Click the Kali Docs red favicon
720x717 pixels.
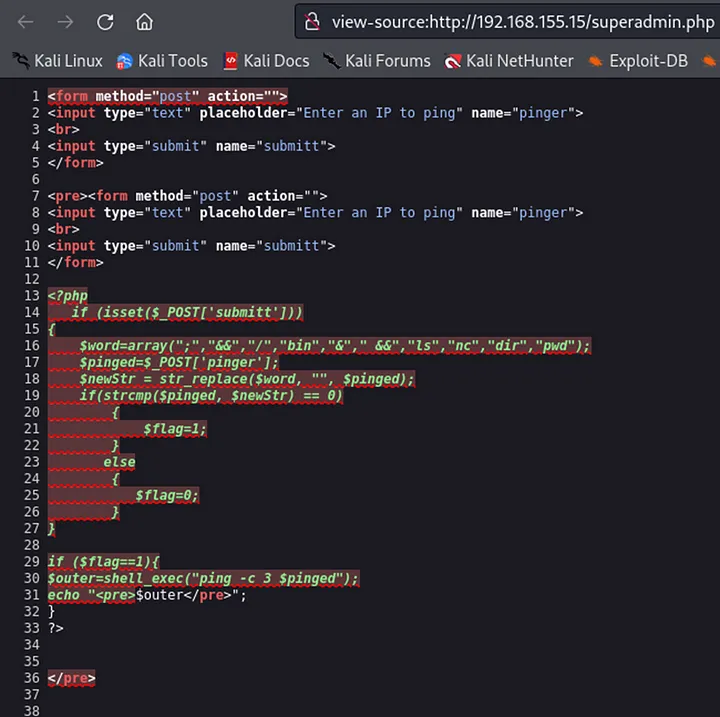[x=231, y=61]
